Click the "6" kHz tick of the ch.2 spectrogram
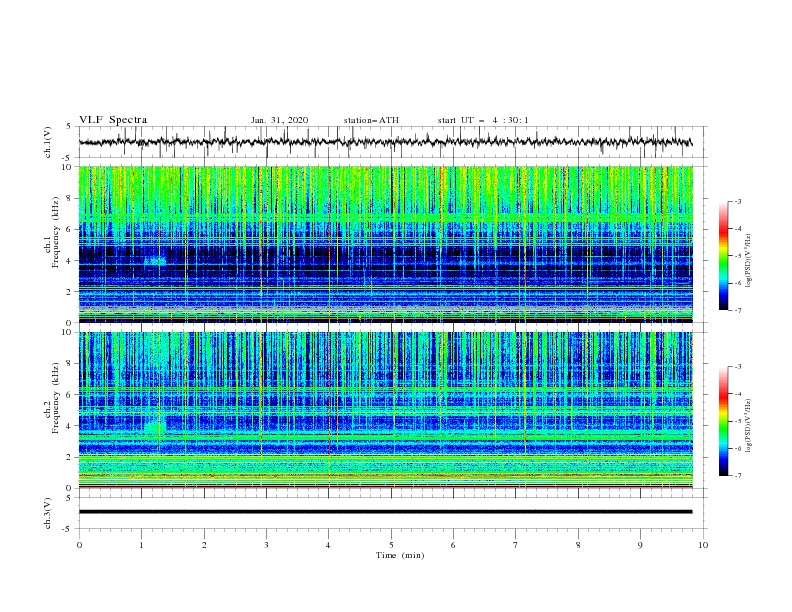This screenshot has width=792, height=612. click(x=70, y=395)
